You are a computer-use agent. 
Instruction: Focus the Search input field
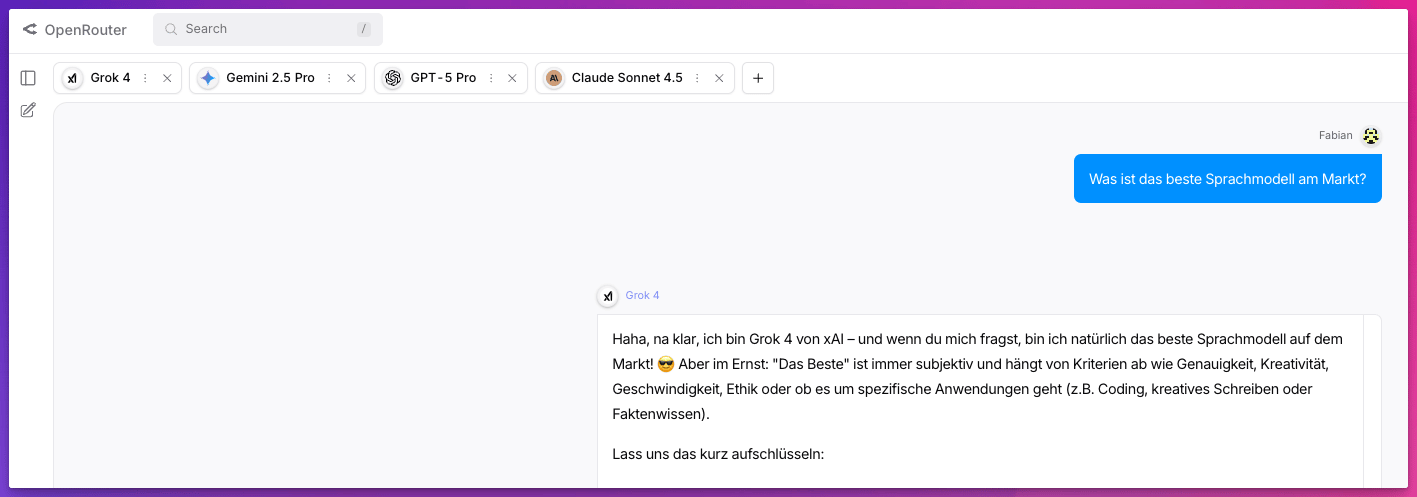tap(268, 29)
